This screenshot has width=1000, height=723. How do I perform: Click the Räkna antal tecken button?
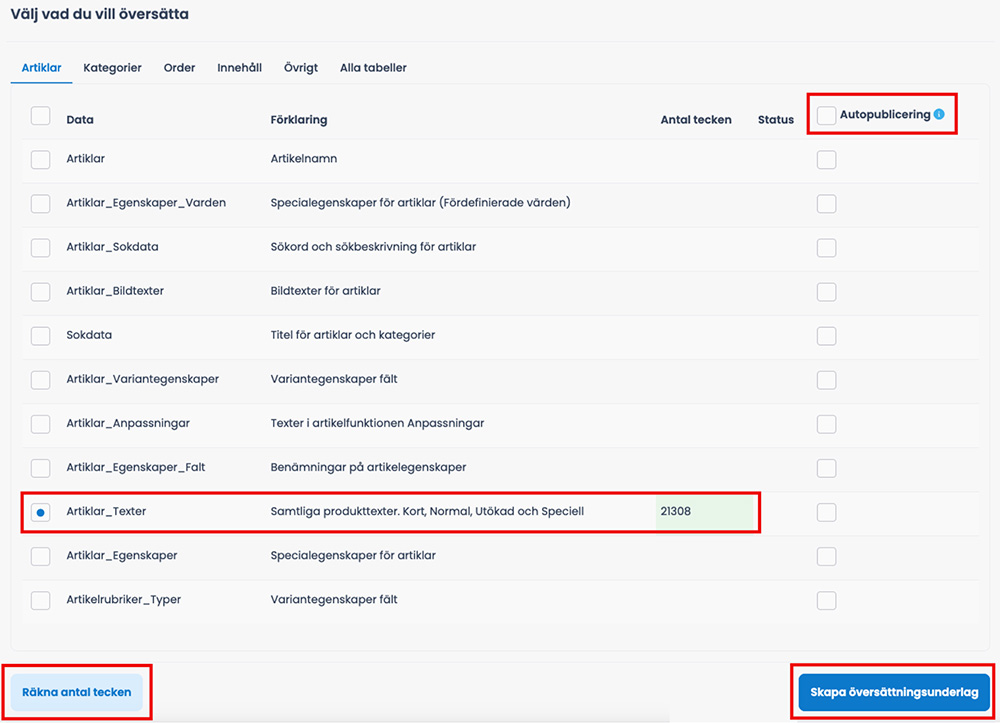pyautogui.click(x=77, y=692)
